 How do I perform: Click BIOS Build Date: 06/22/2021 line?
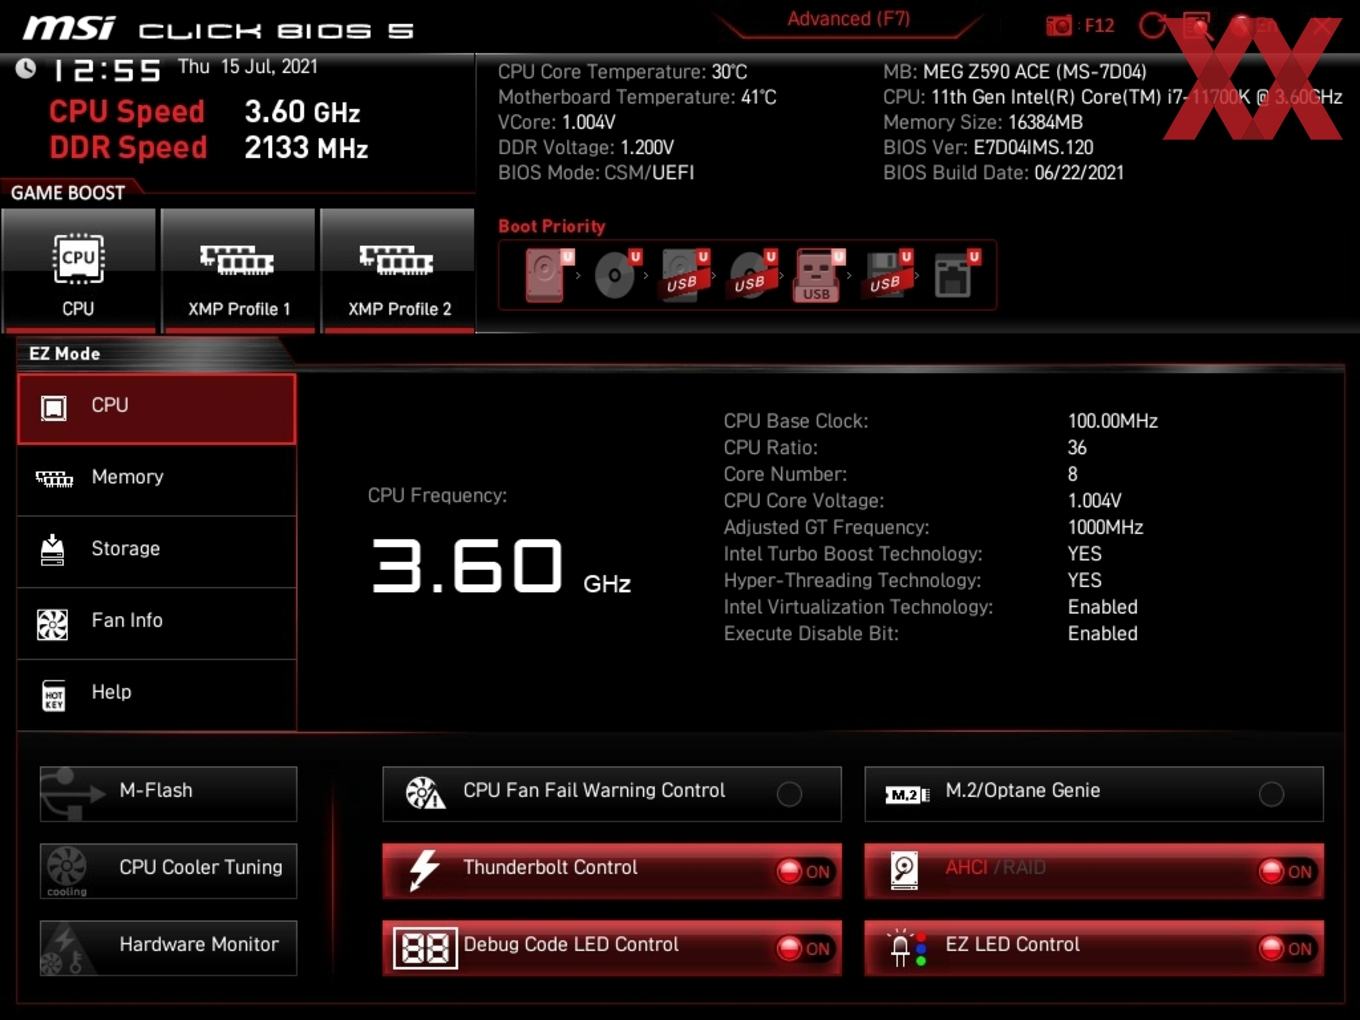(1003, 173)
